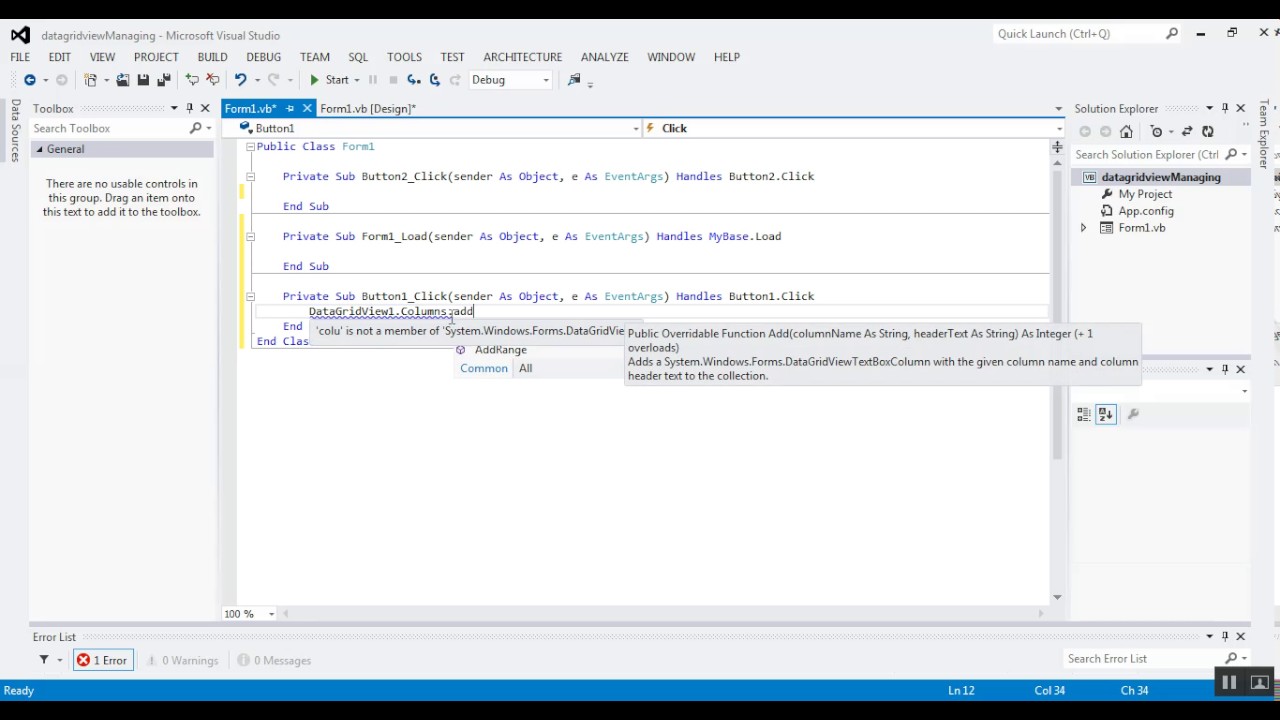The height and width of the screenshot is (720, 1280).
Task: Switch to the Form1.vb [Design] tab
Action: point(368,108)
